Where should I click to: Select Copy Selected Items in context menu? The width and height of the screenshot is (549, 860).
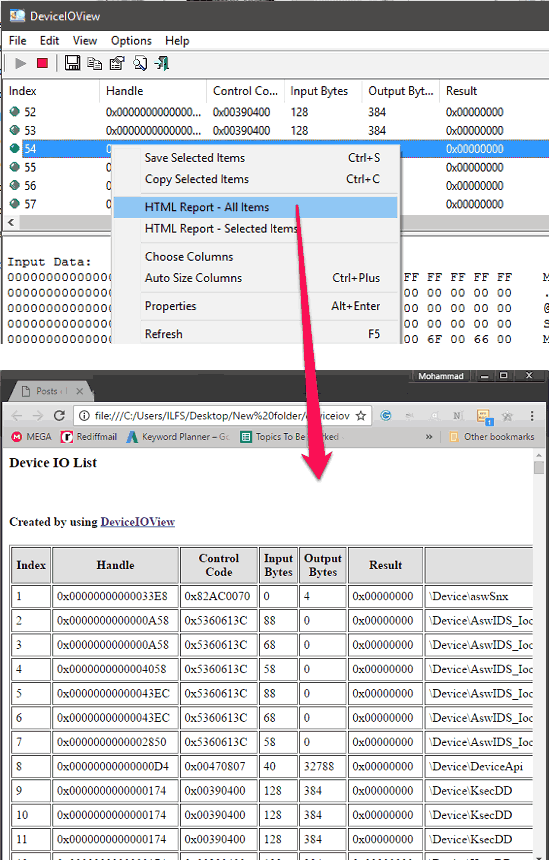point(256,179)
